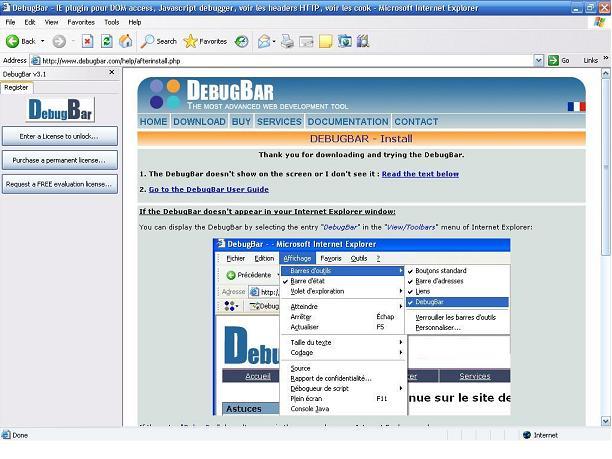
Task: Open the Mail button dropdown arrow
Action: (x=274, y=41)
